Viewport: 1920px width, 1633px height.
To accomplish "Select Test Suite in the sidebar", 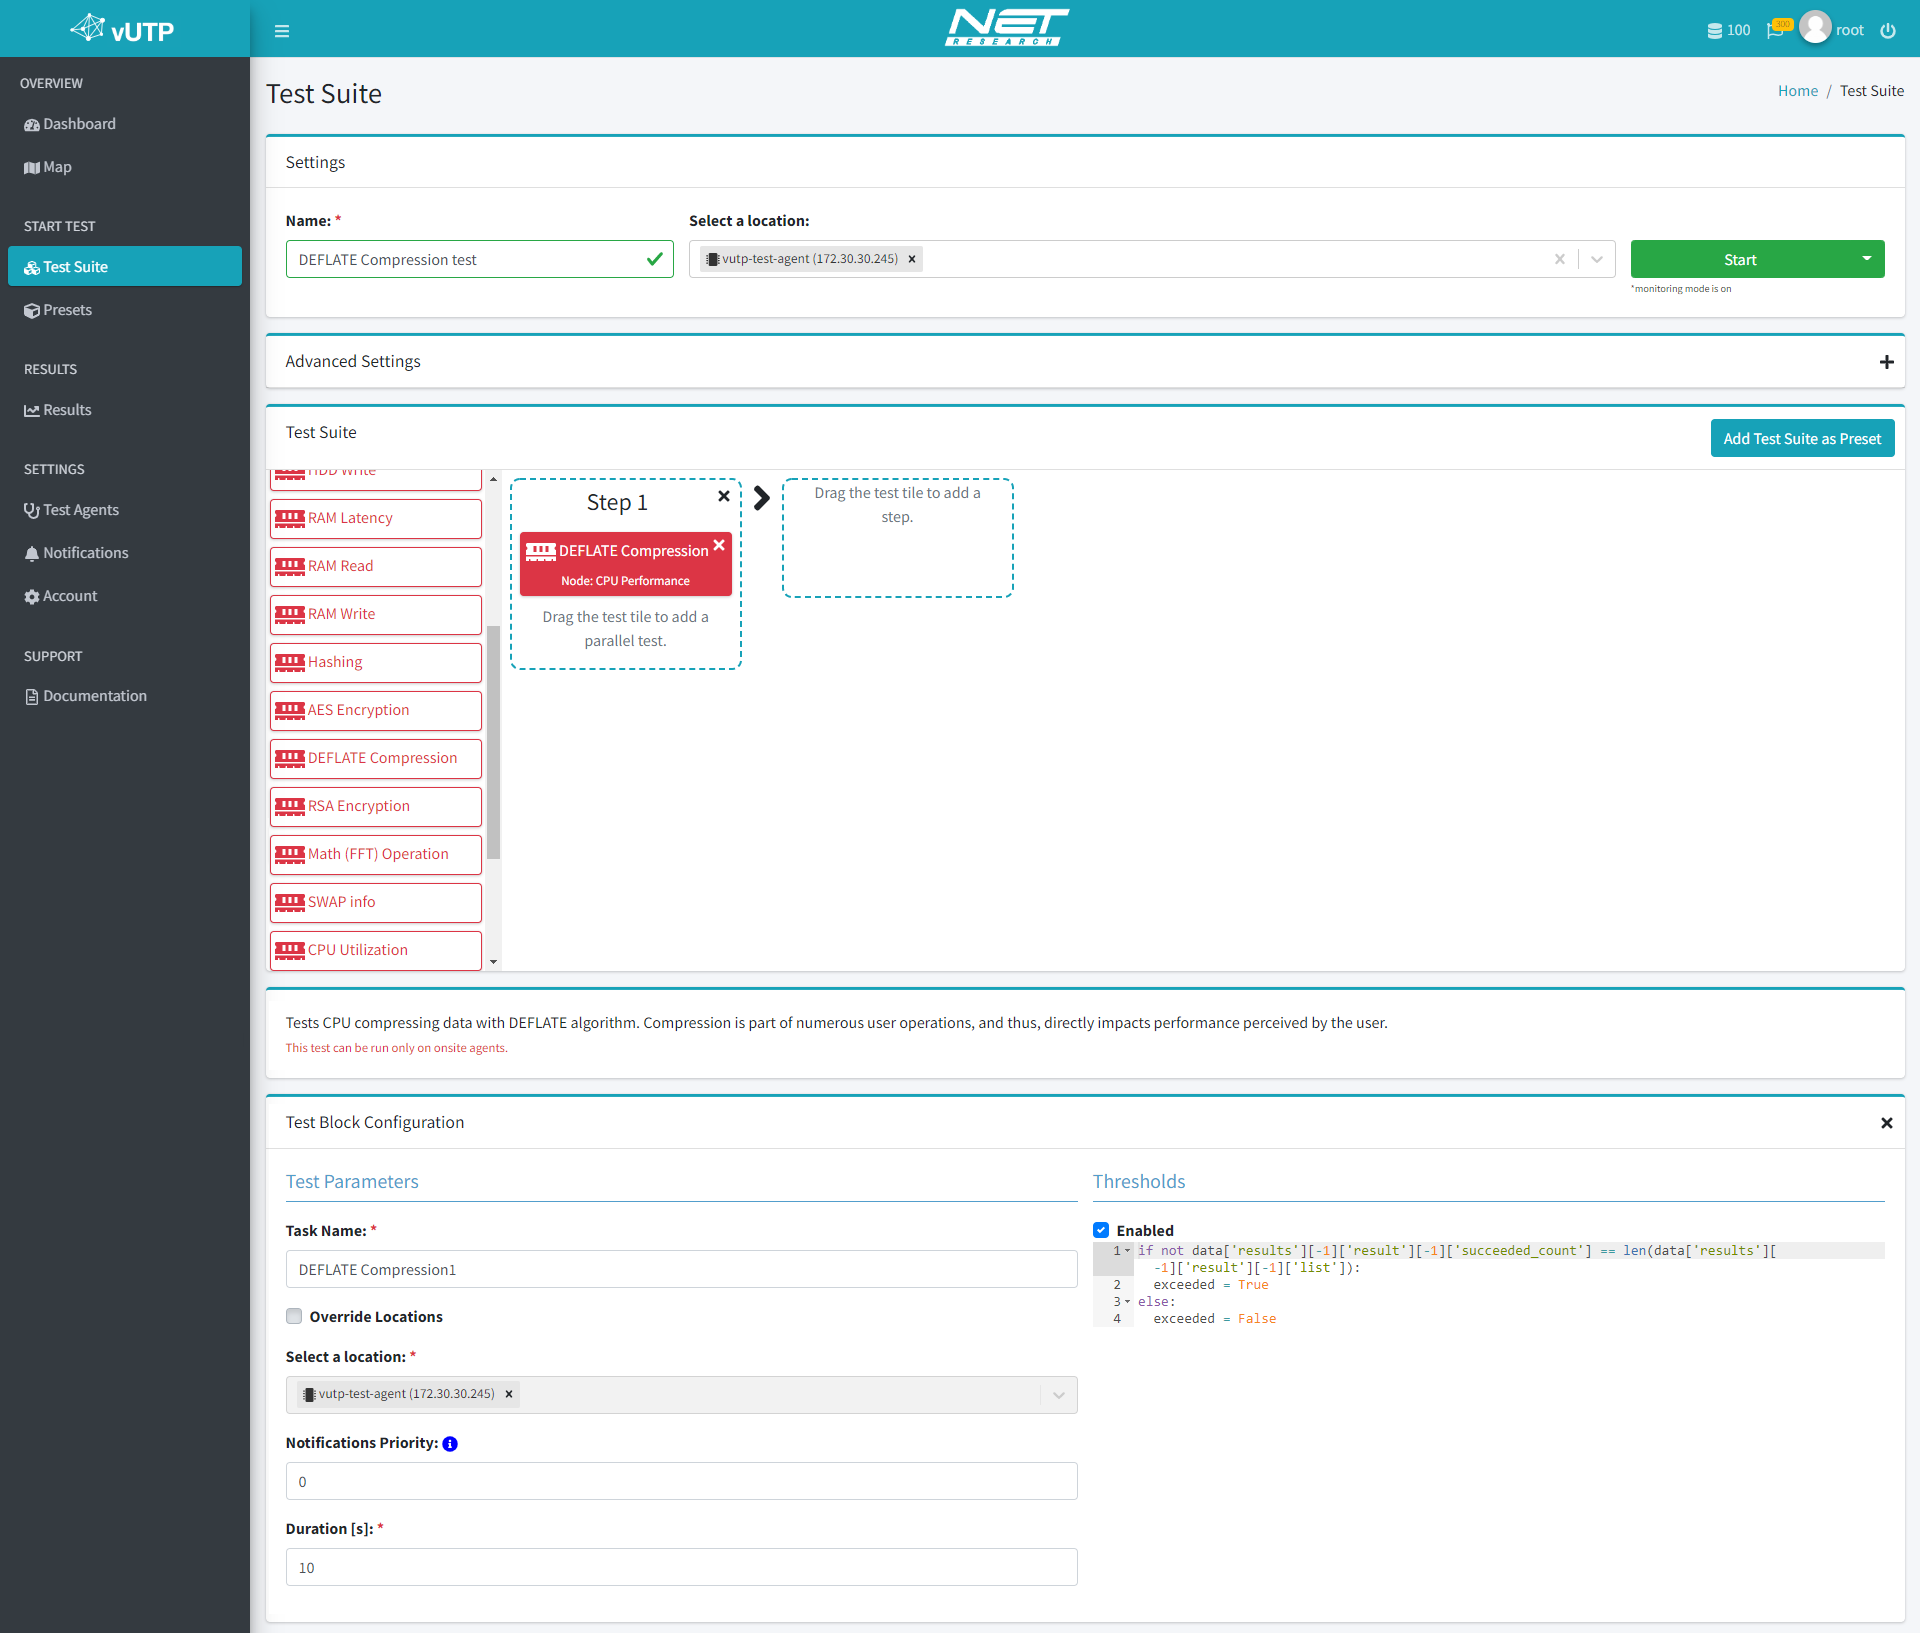I will tap(125, 267).
